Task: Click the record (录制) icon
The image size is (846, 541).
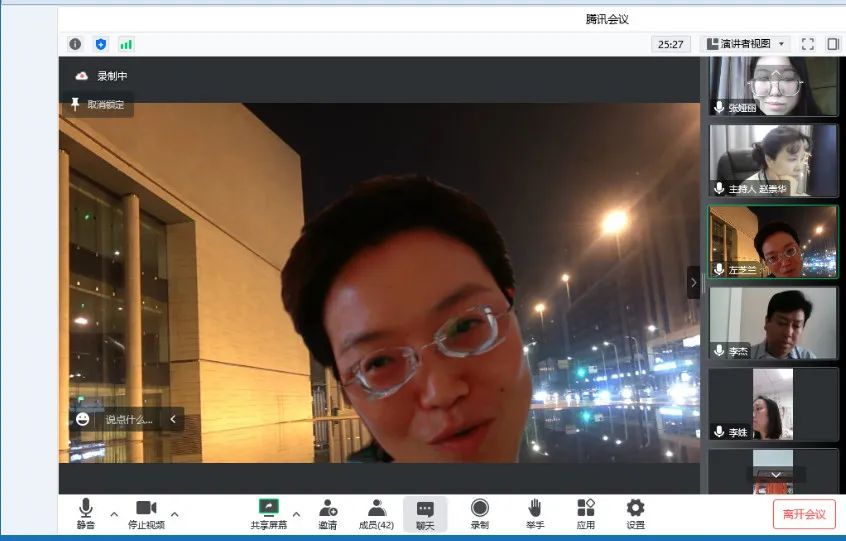Action: point(480,513)
